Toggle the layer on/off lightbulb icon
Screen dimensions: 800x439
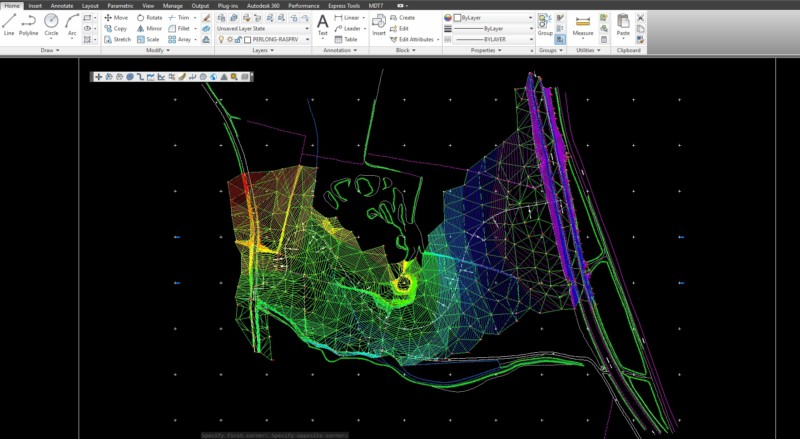tap(220, 39)
